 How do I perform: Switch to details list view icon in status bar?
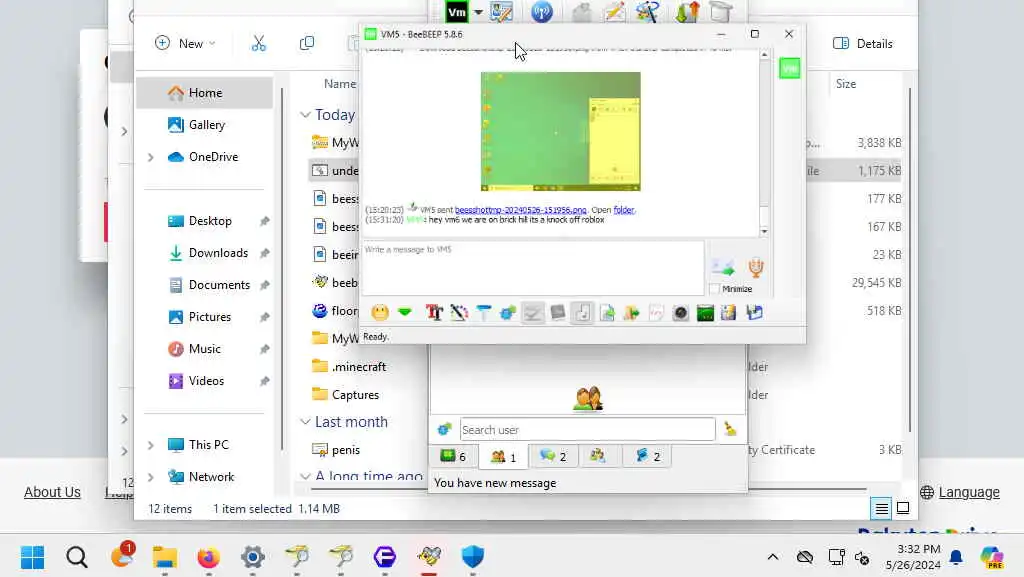point(882,508)
